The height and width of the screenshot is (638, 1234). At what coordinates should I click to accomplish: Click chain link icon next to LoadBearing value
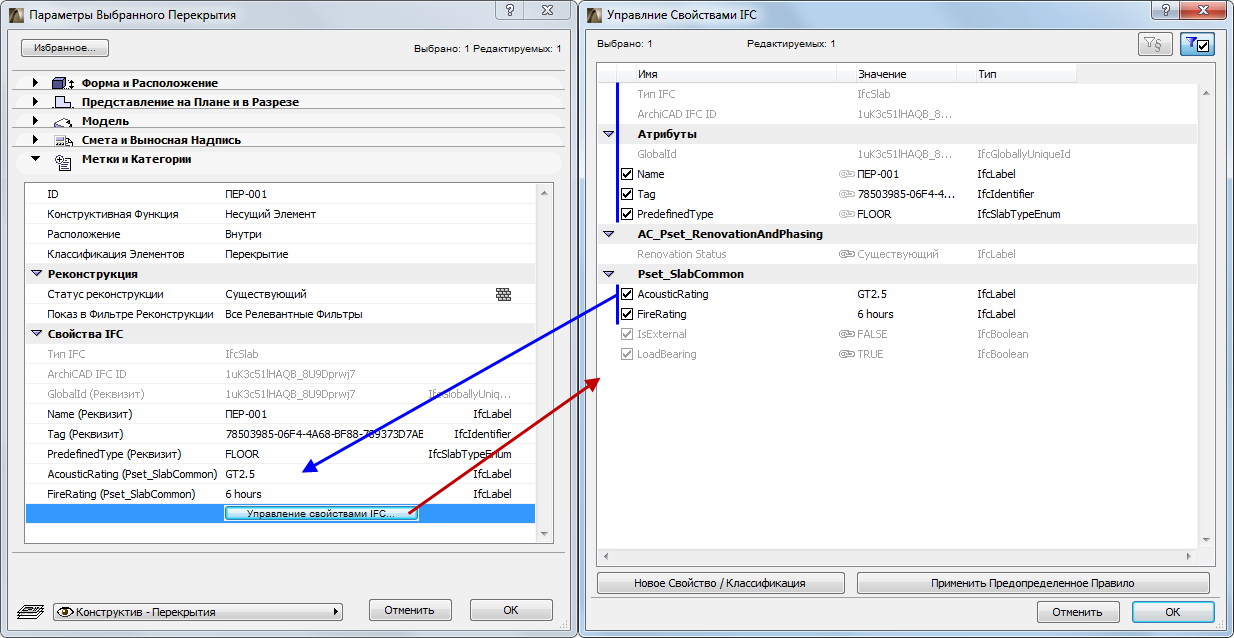[x=847, y=354]
